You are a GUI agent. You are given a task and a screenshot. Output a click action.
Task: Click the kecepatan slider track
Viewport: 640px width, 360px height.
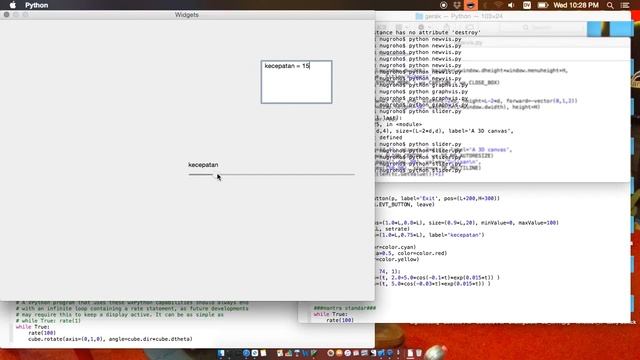pos(271,174)
